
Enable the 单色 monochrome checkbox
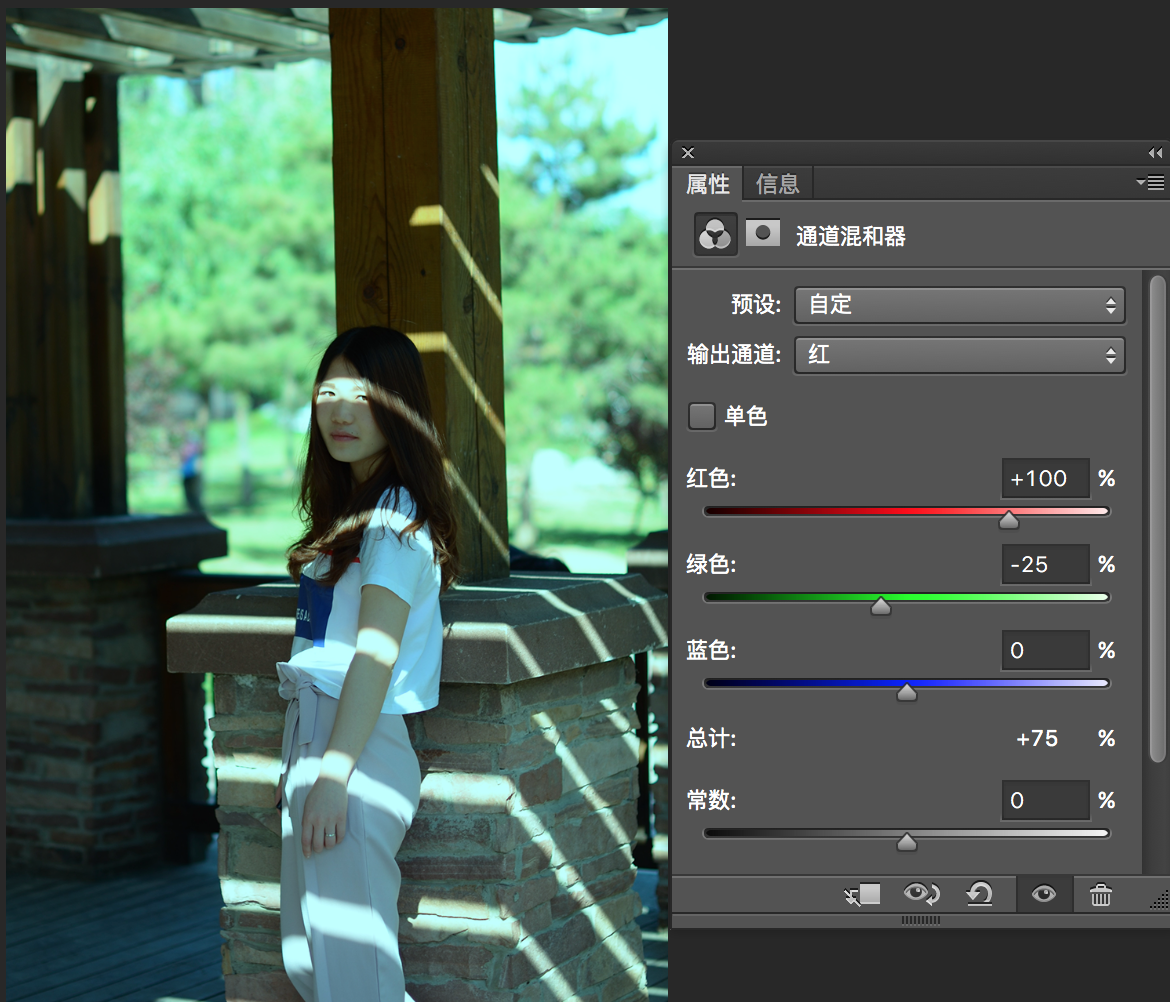coord(701,416)
